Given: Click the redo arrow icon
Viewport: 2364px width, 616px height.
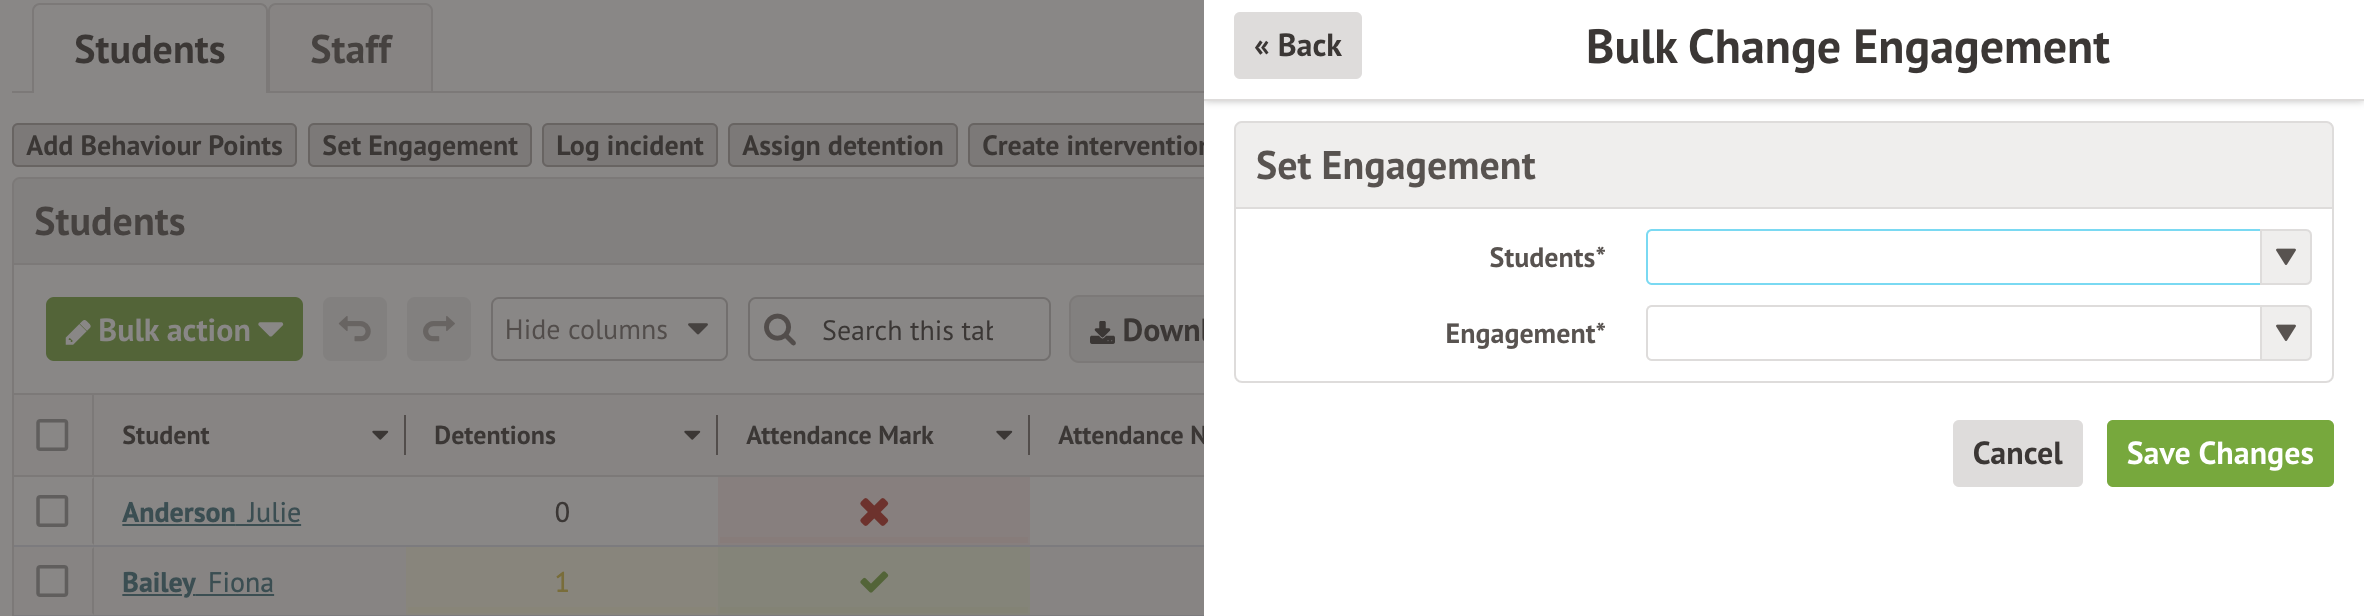Looking at the screenshot, I should click(x=437, y=329).
